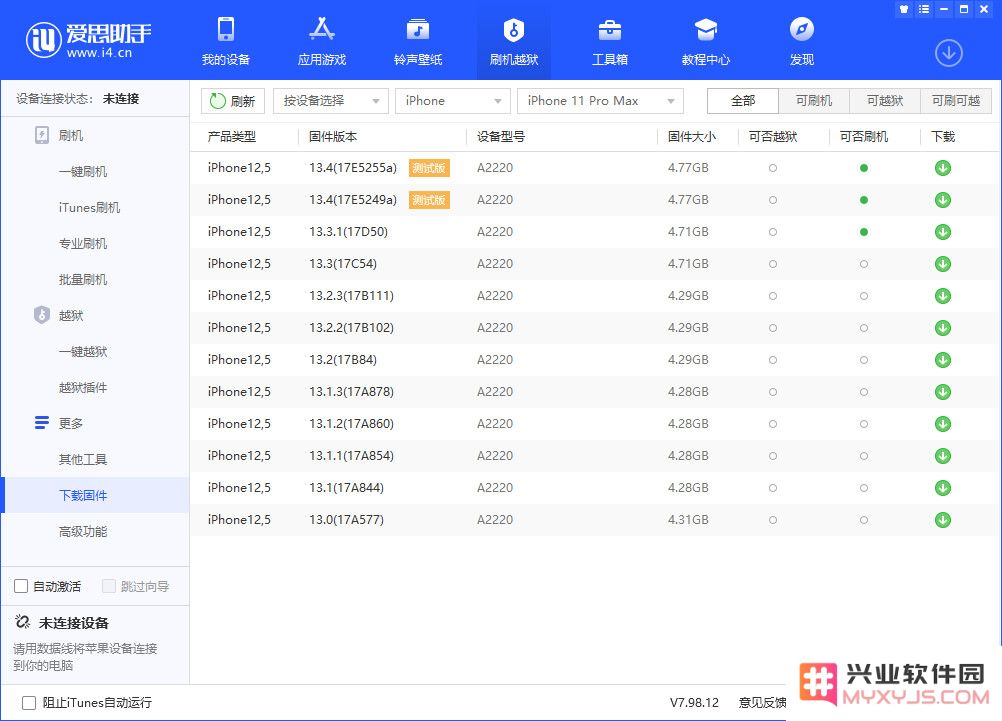Open 批量刷机 in the sidebar
Viewport: 1002px width, 721px height.
83,279
